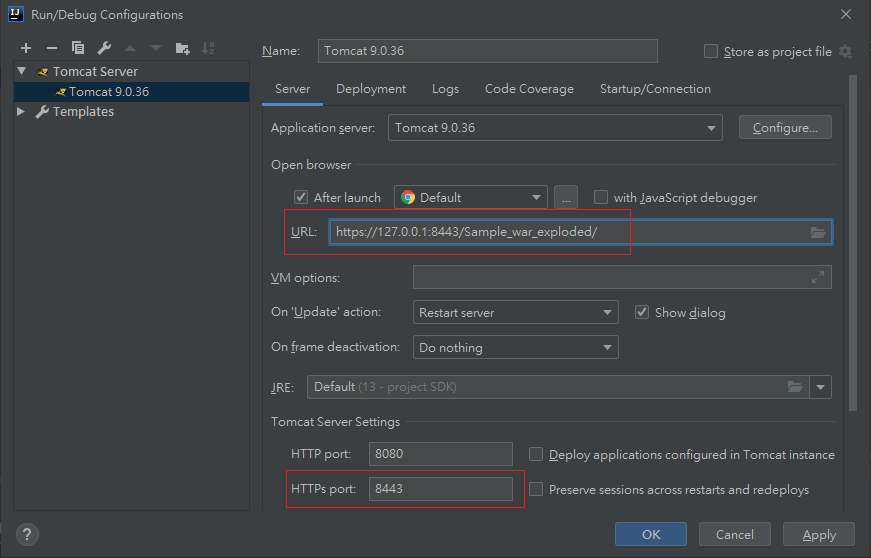This screenshot has height=558, width=871.
Task: Uncheck the After launch checkbox
Action: [x=301, y=197]
